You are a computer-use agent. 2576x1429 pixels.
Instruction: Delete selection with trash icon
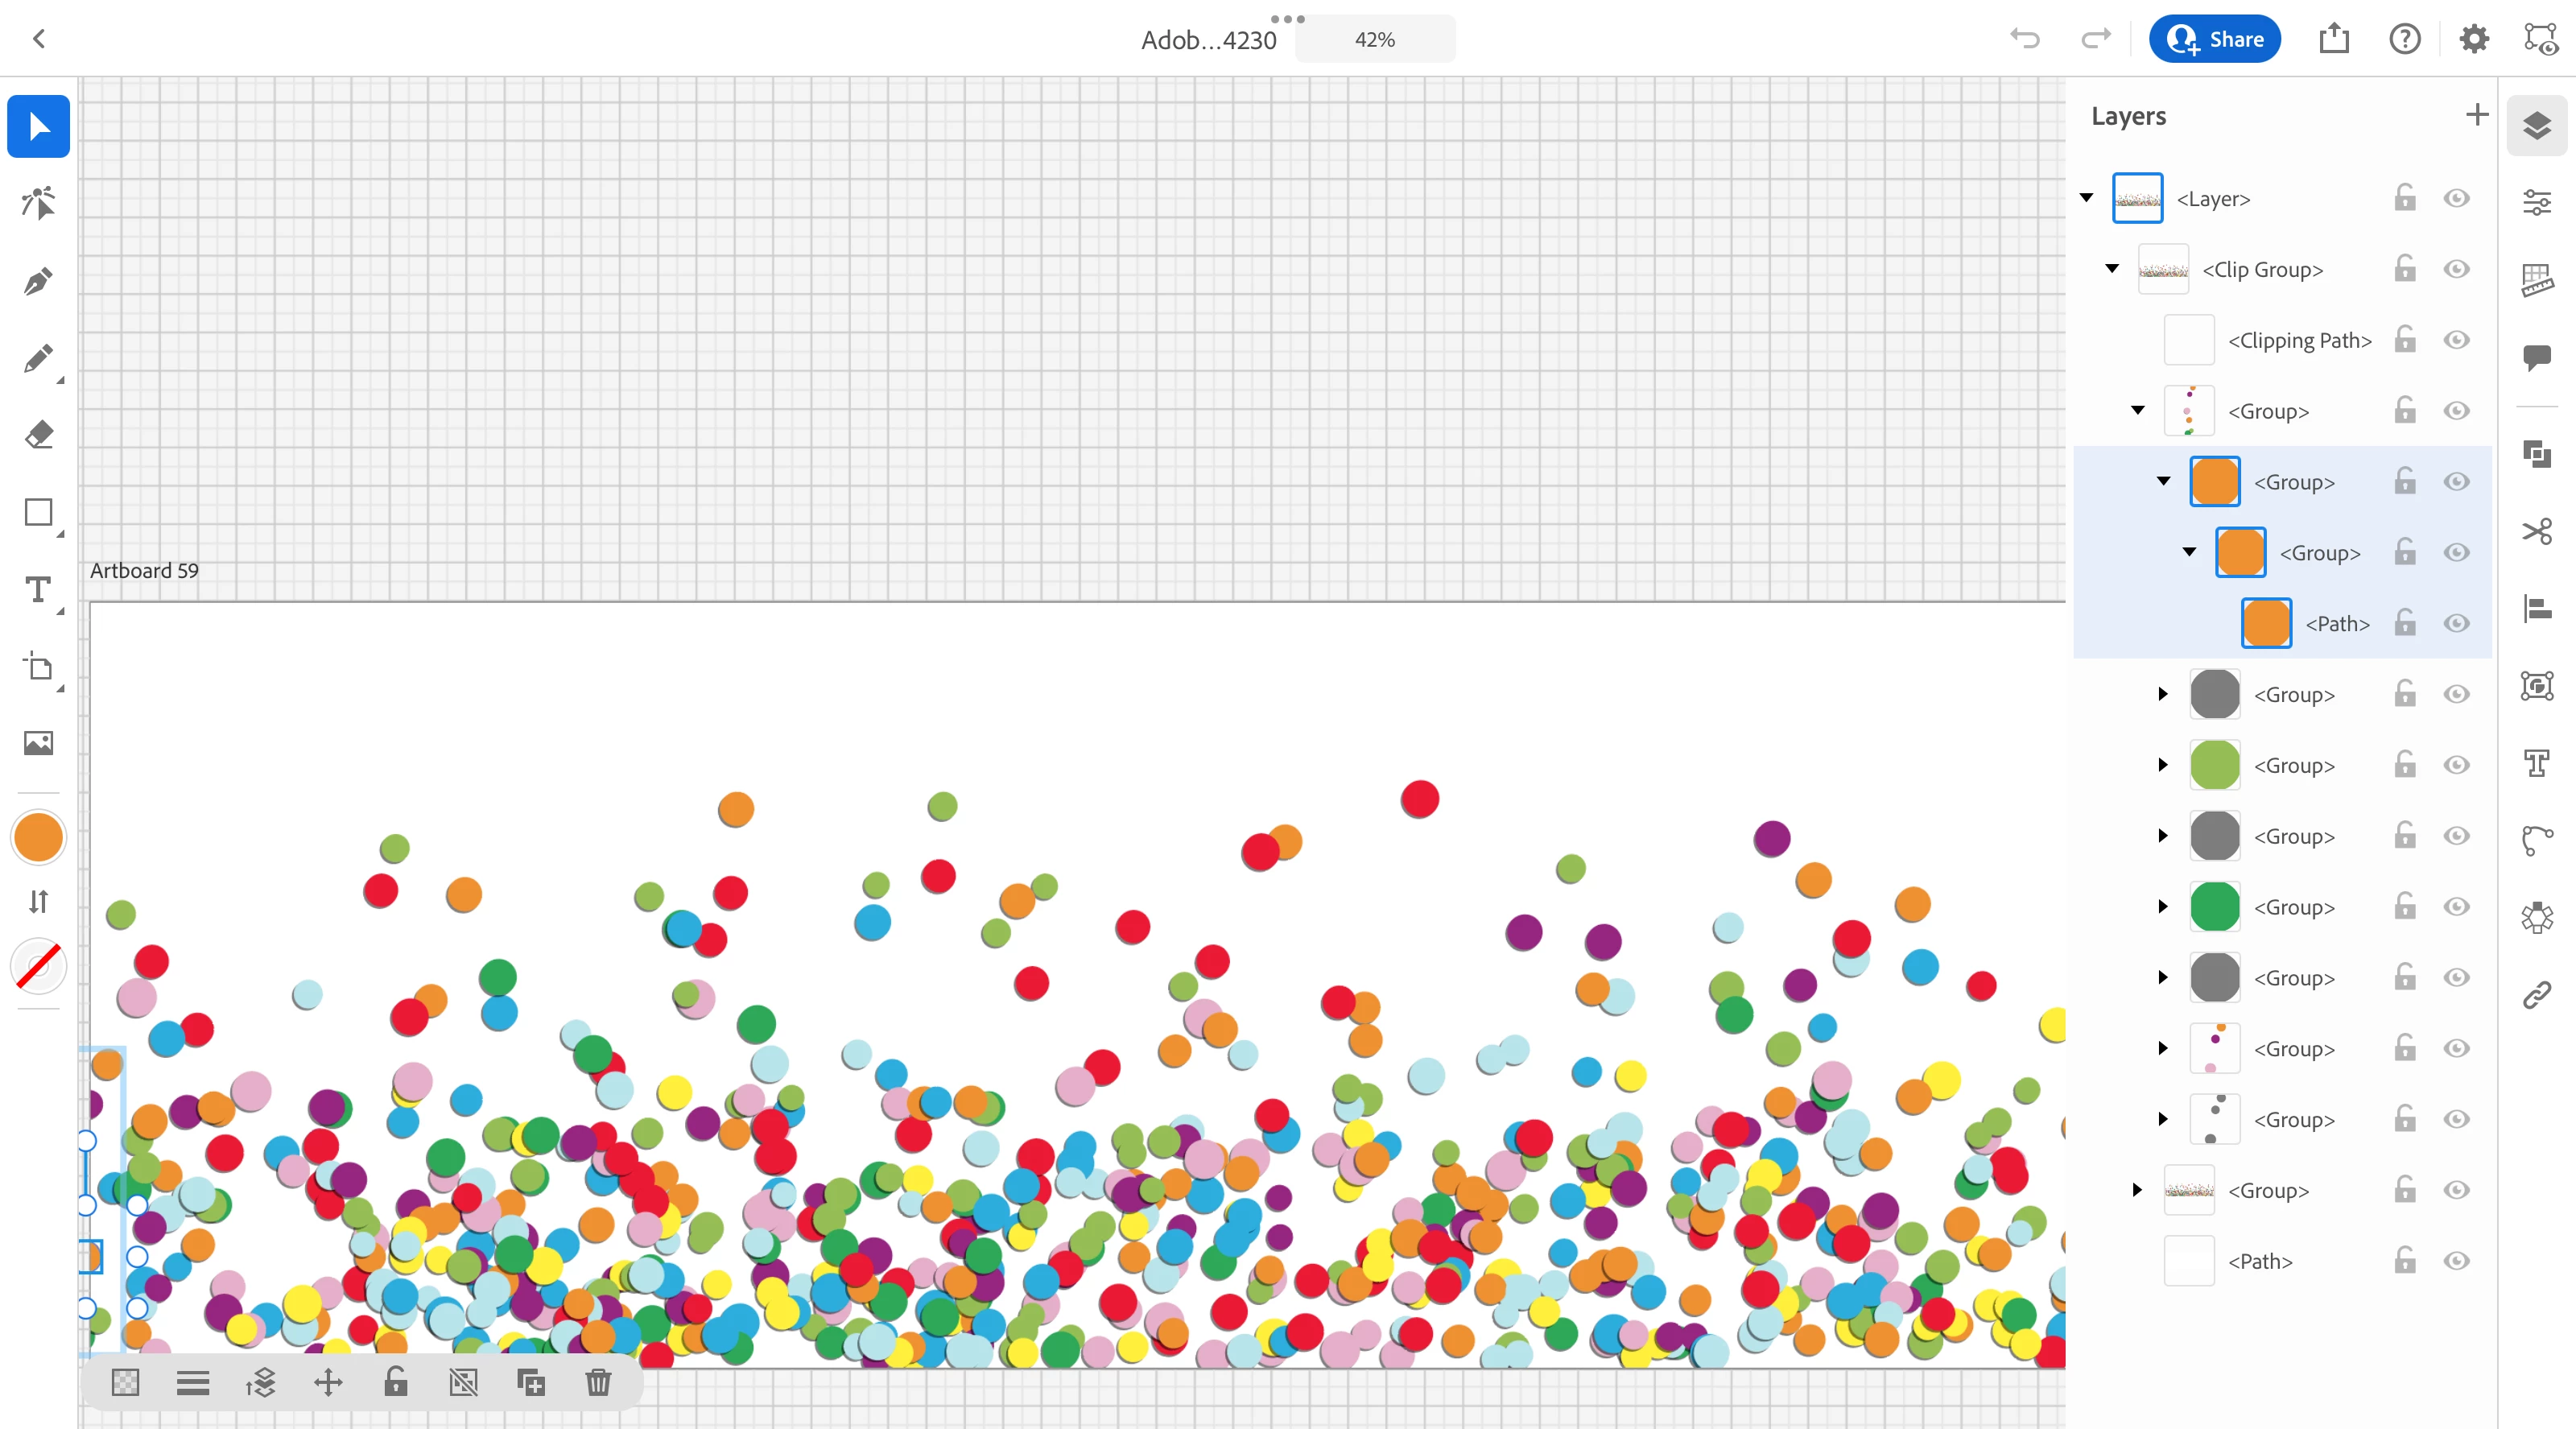[x=598, y=1383]
